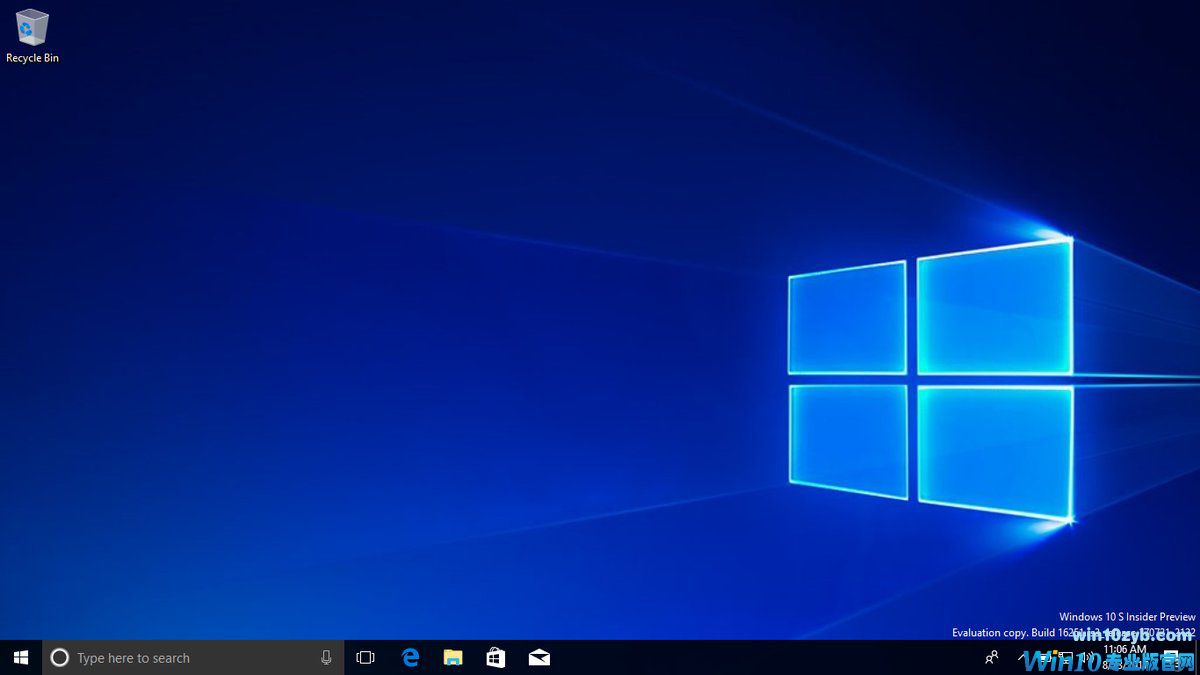Click the Evaluation copy build text
This screenshot has width=1200, height=675.
click(1070, 632)
